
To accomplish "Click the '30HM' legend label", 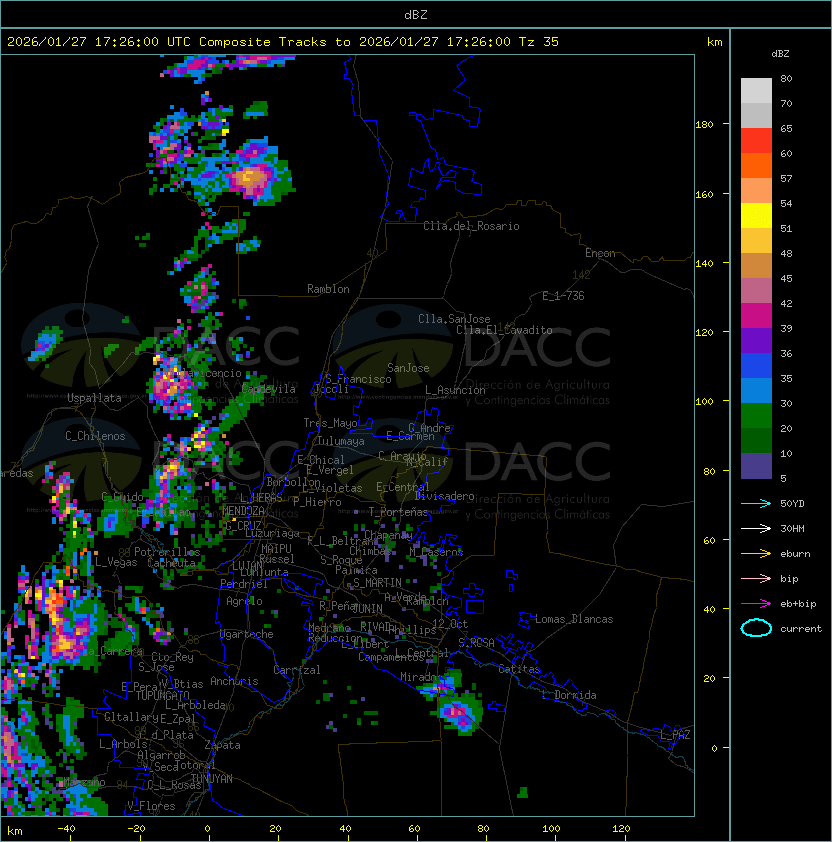I will [792, 528].
